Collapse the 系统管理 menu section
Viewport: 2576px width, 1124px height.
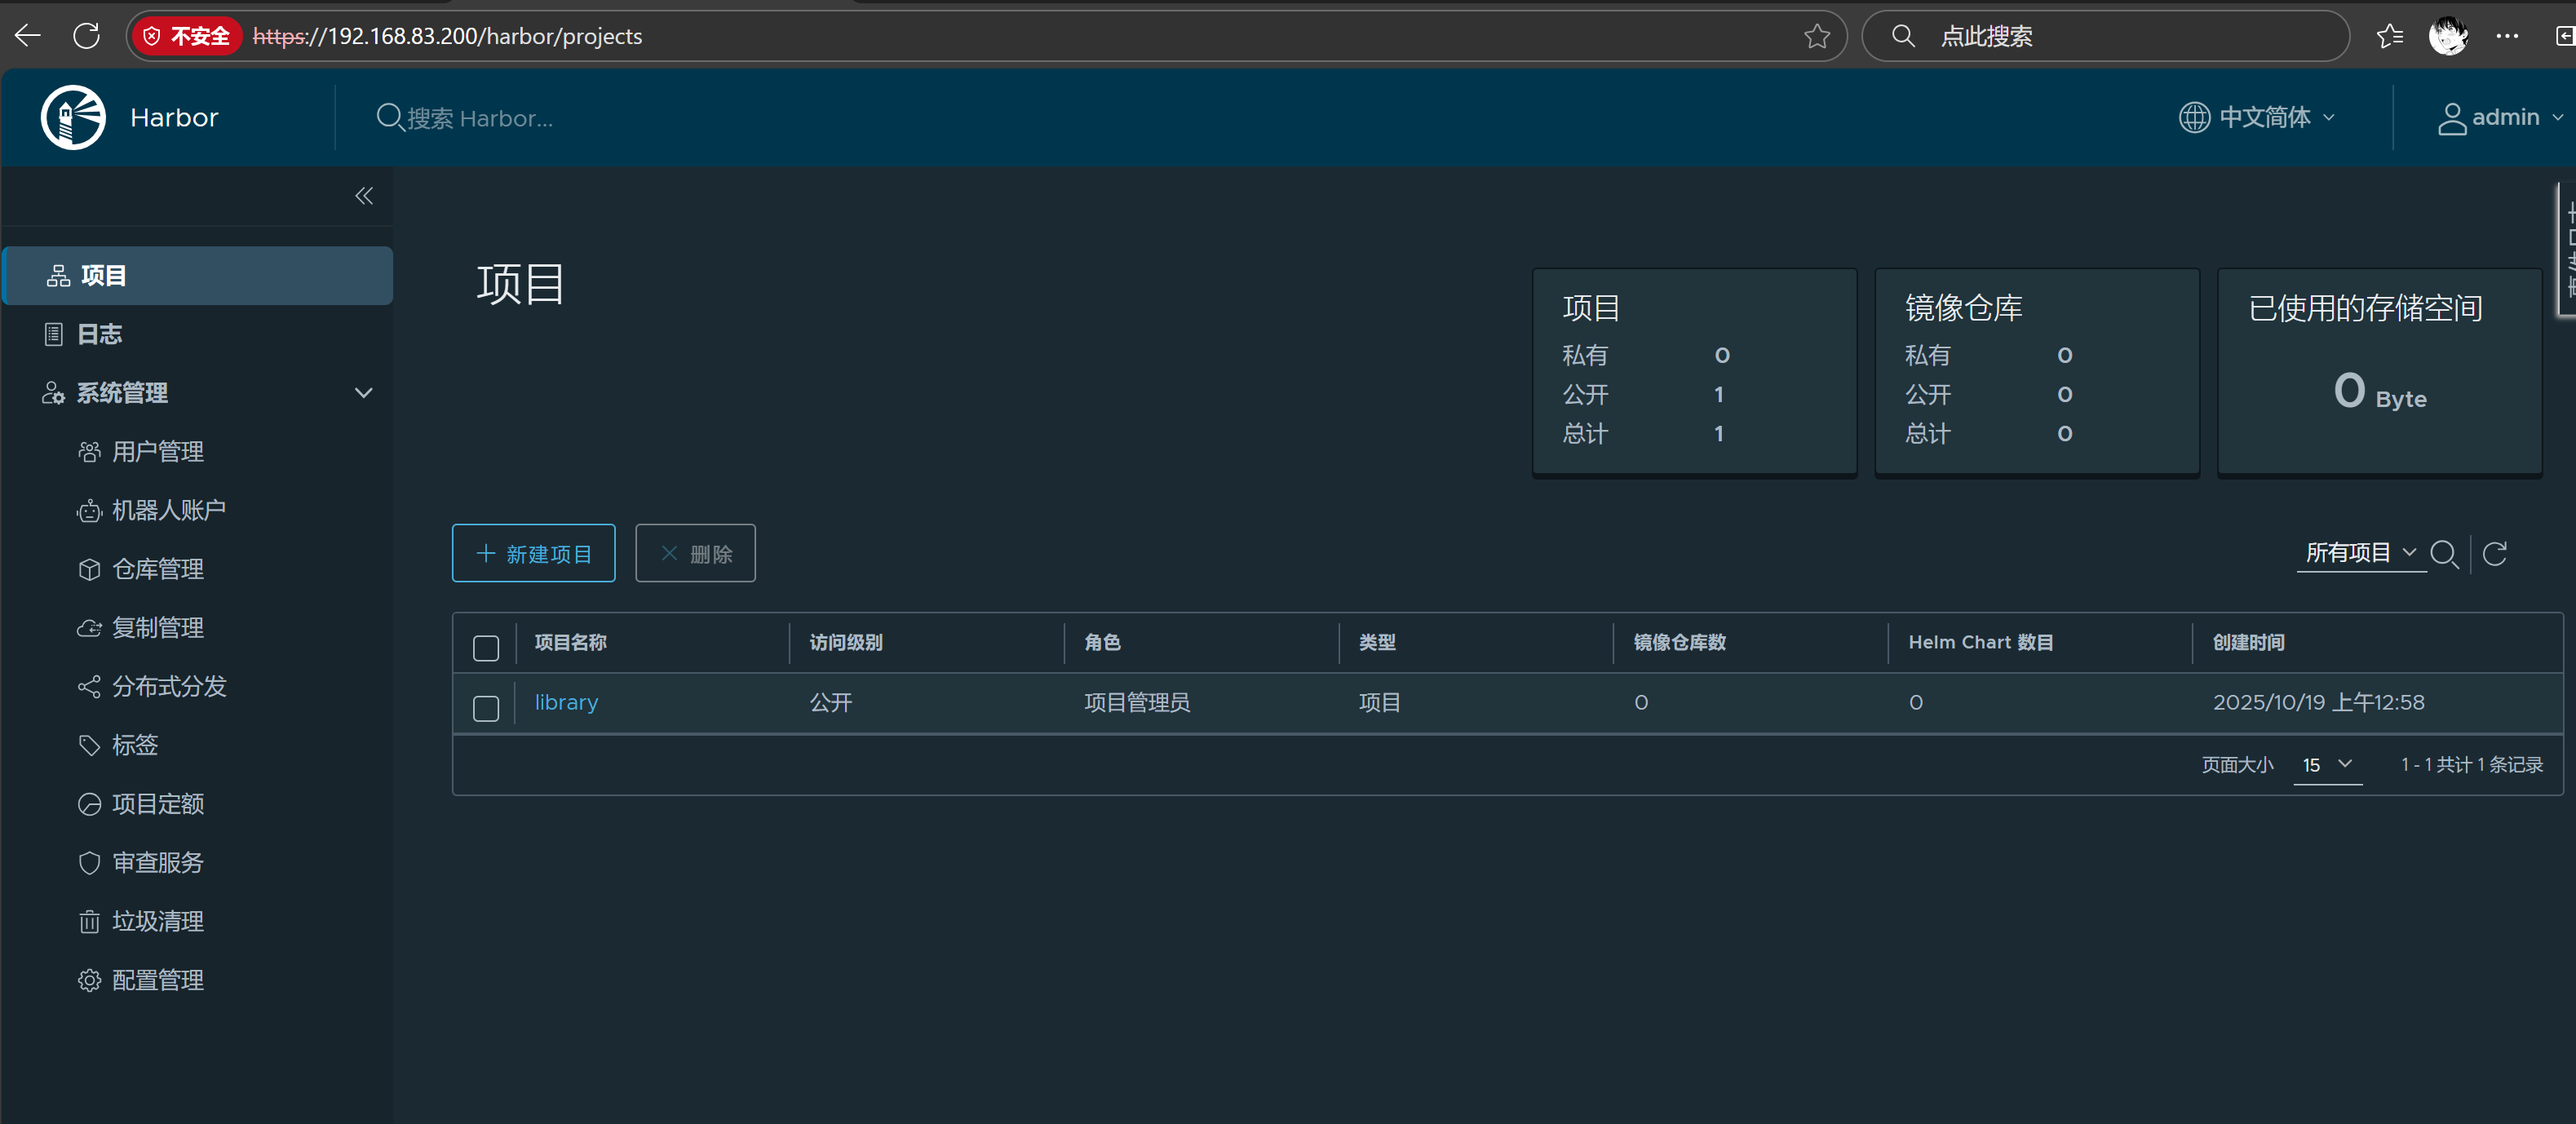coord(364,393)
